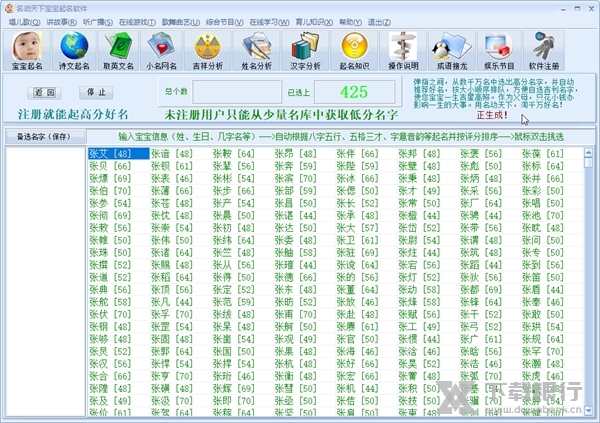Select name 张德 [66]
Screen dimensions: 600x423
(x=295, y=277)
